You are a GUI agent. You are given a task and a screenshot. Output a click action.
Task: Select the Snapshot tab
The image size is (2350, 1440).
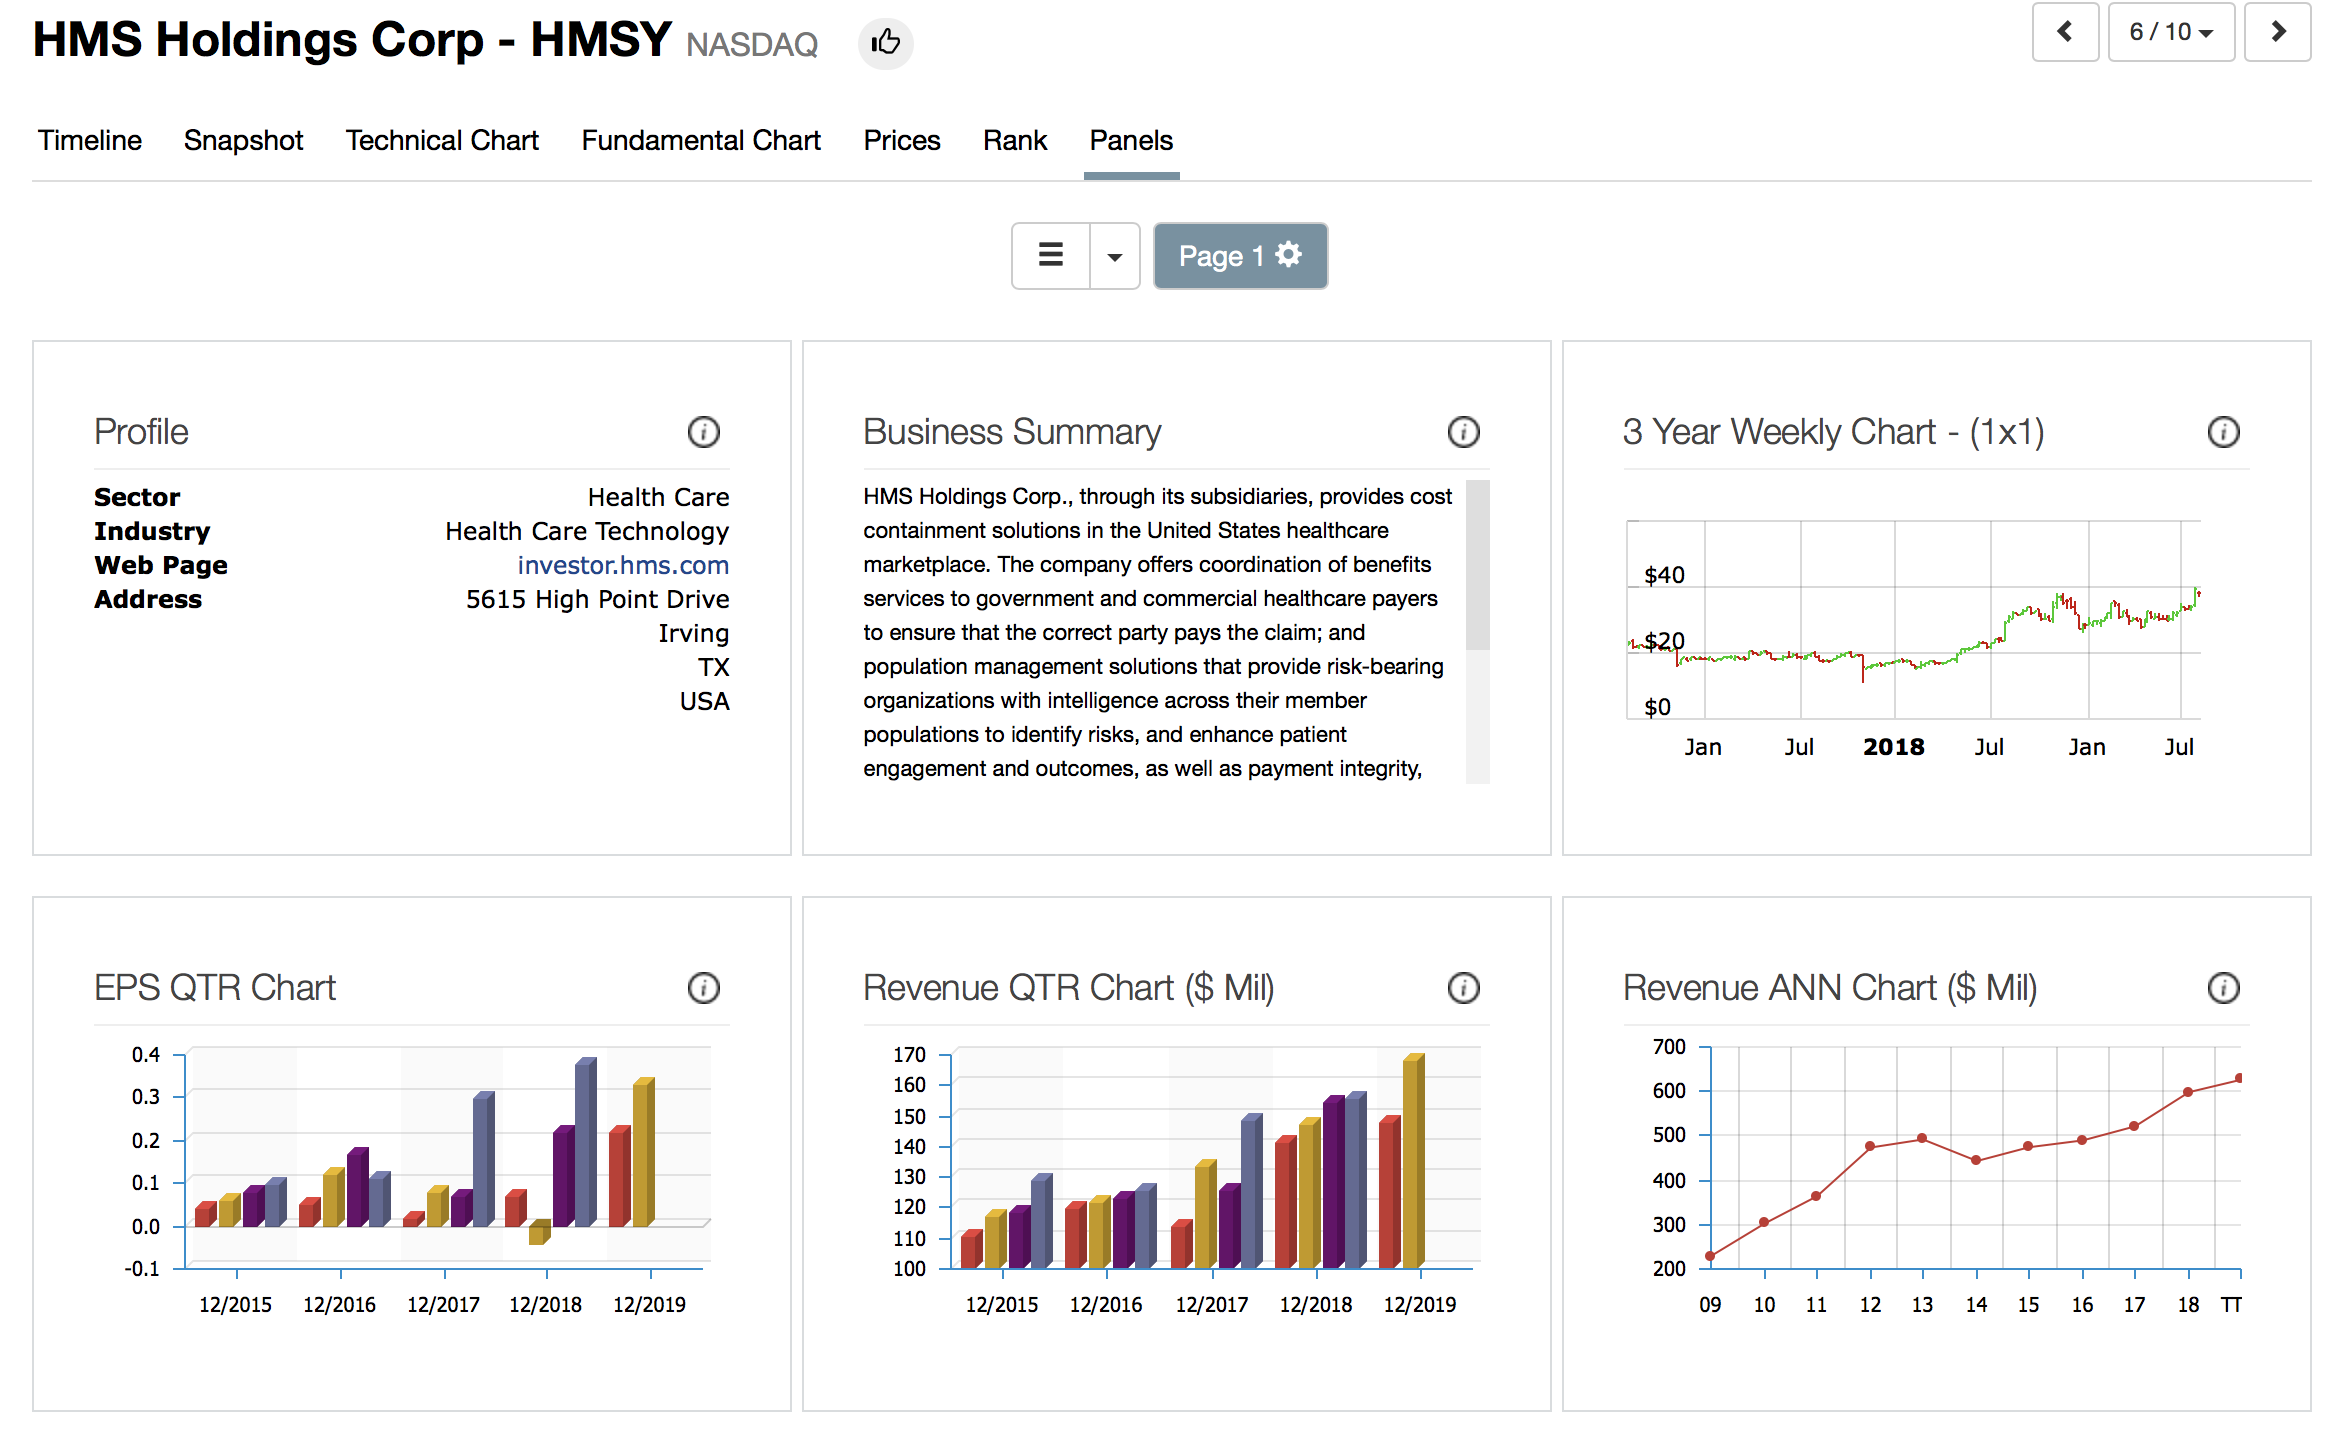point(243,140)
